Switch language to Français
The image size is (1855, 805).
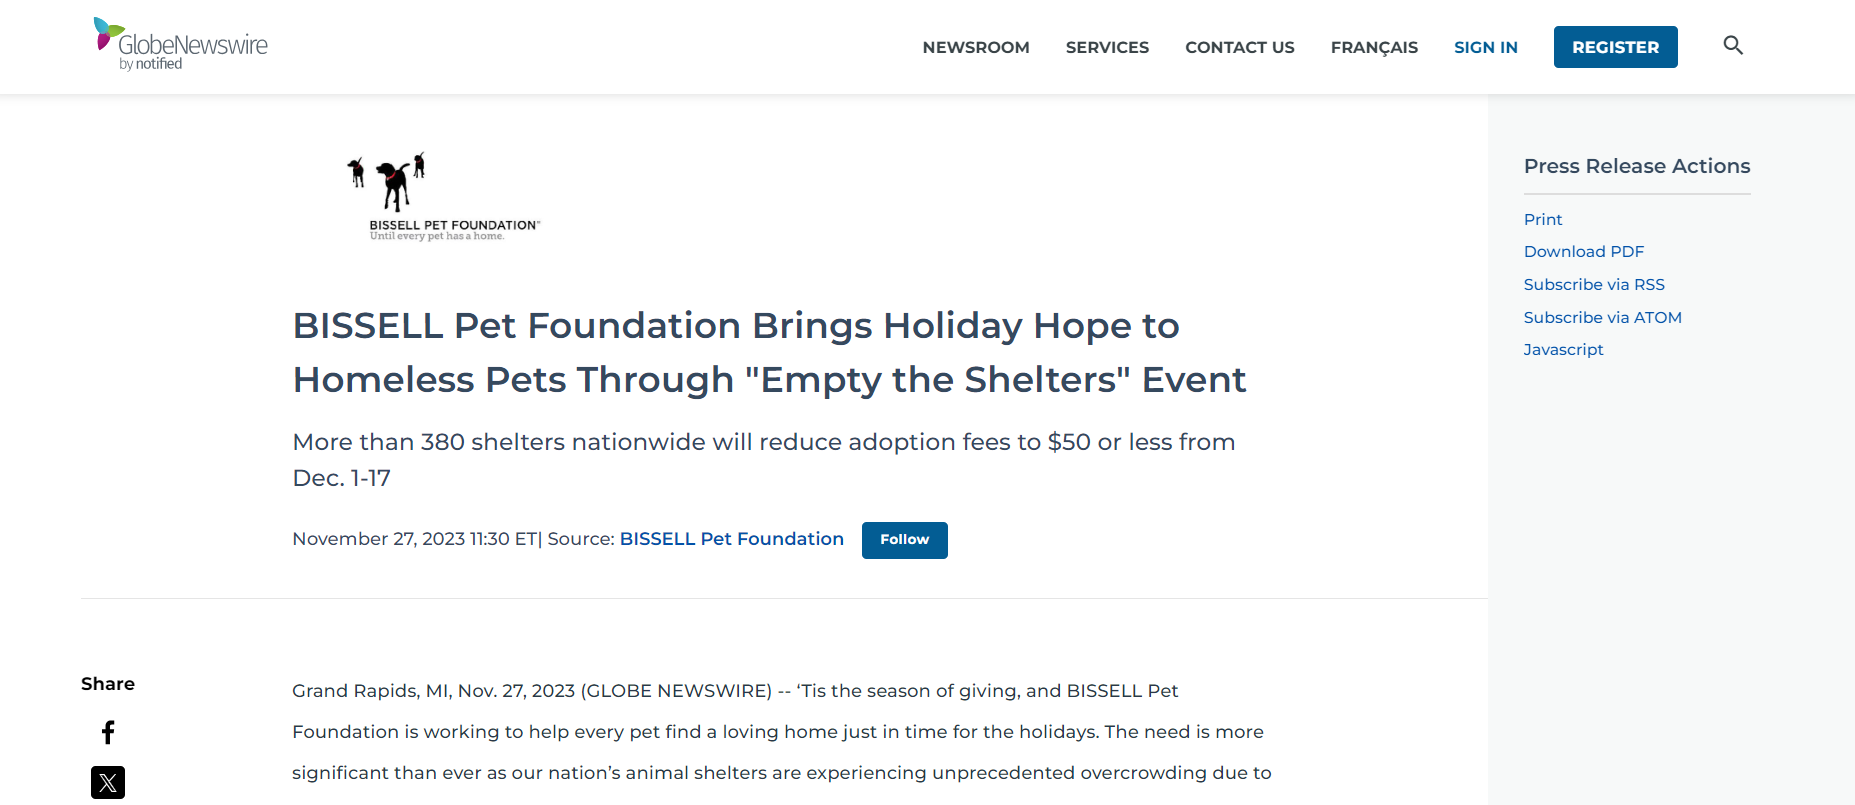pos(1373,47)
